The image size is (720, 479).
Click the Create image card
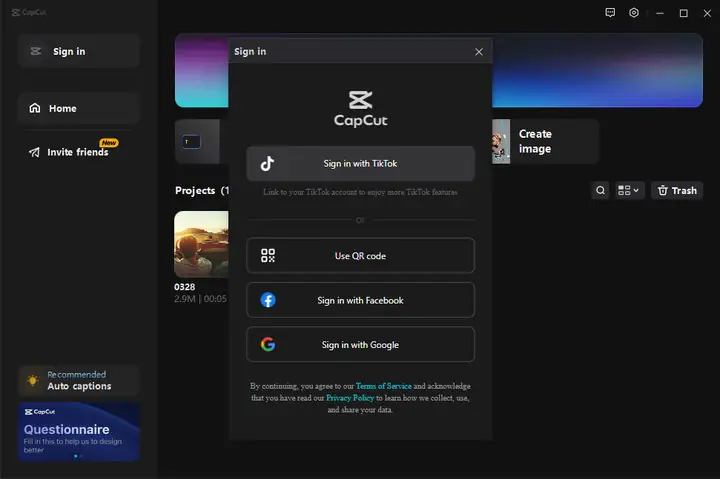coord(545,141)
